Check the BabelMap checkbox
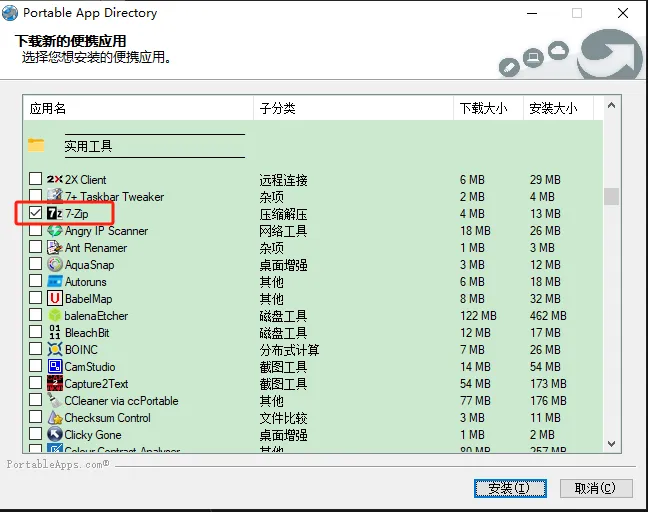648x512 pixels. [36, 298]
